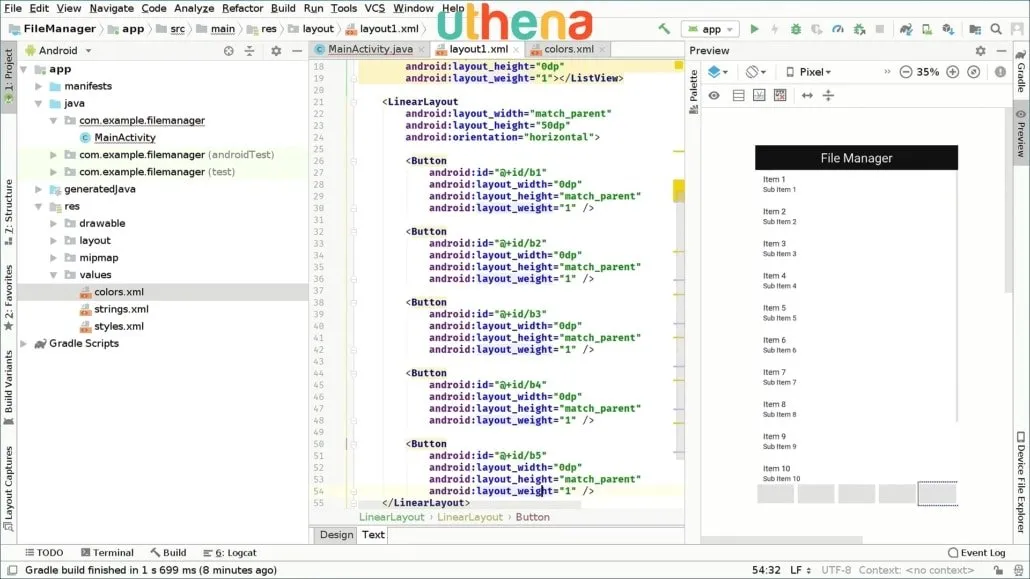The width and height of the screenshot is (1030, 579).
Task: Show warnings and errors icon in Preview
Action: (x=1000, y=72)
